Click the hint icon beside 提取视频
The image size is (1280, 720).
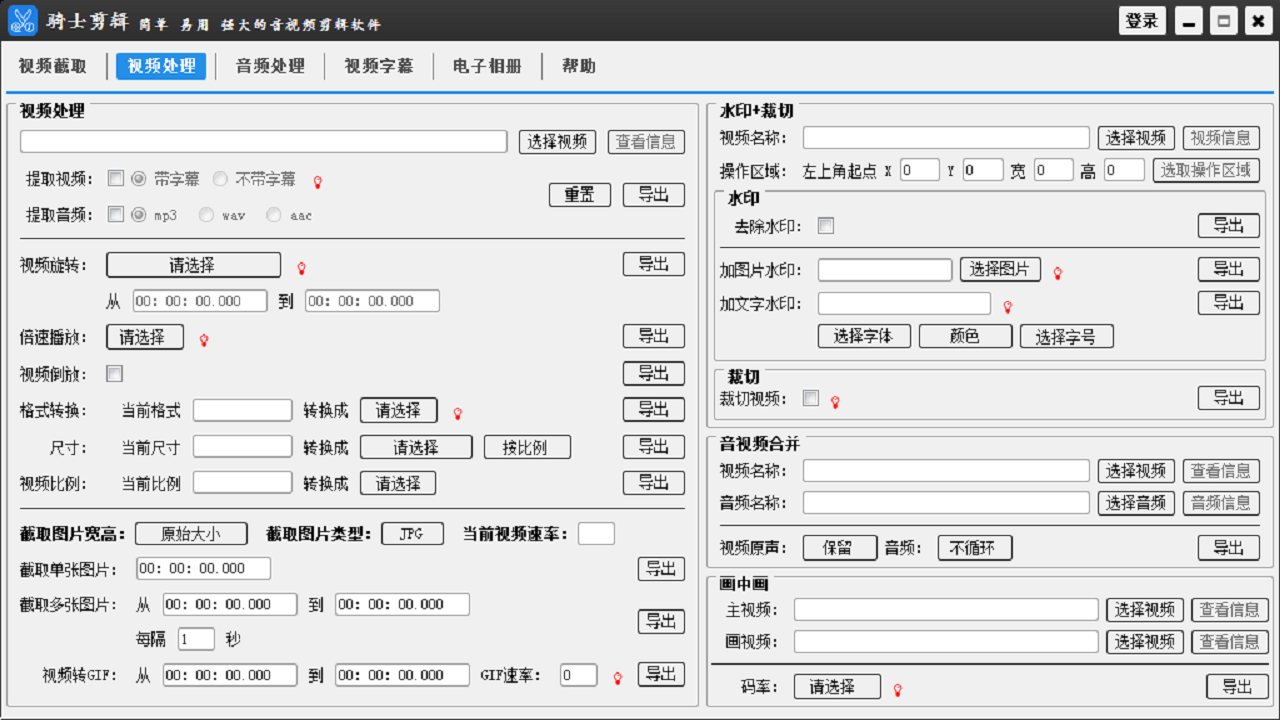point(318,181)
